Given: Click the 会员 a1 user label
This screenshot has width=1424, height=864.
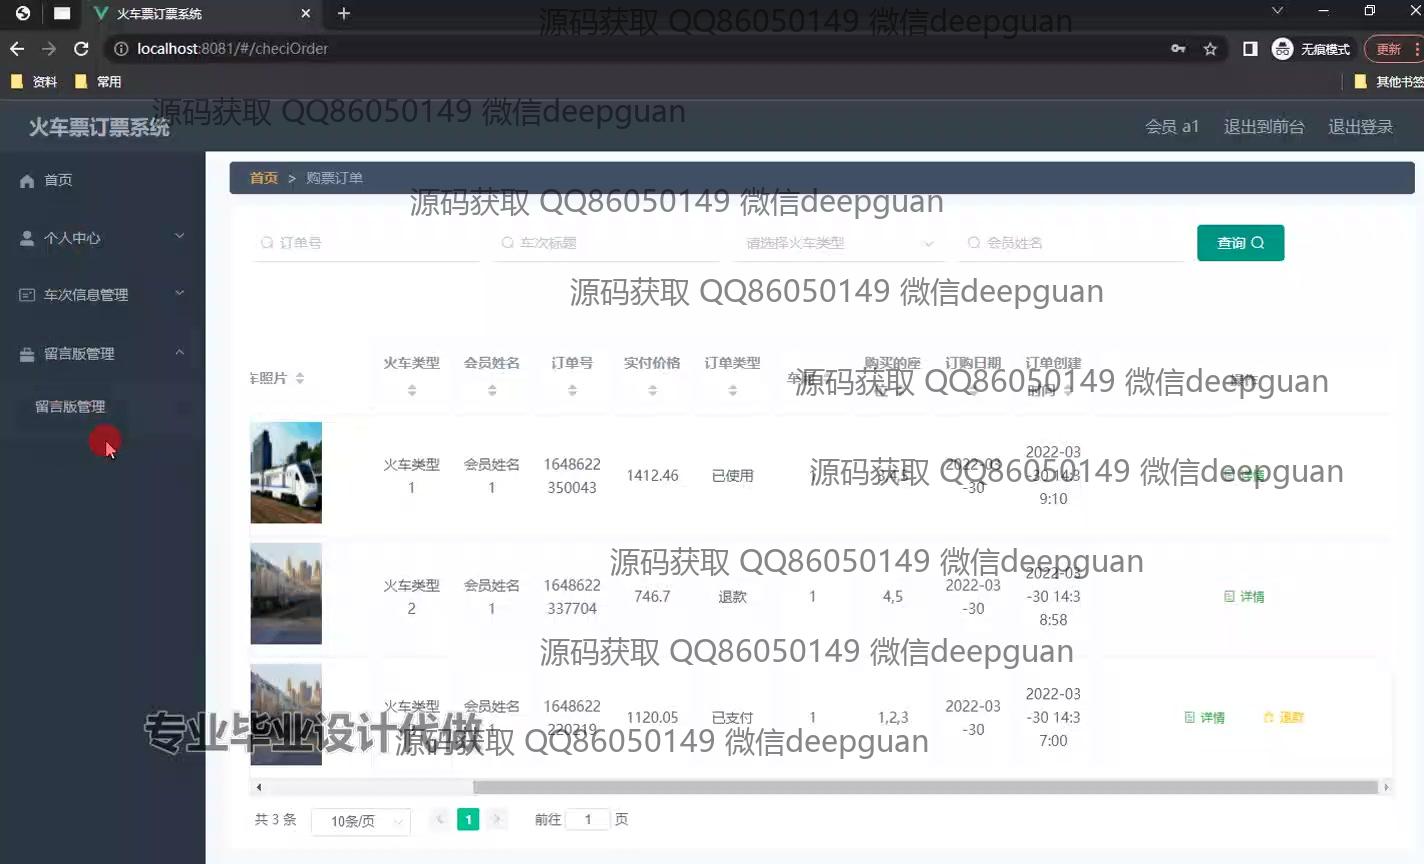Looking at the screenshot, I should click(x=1172, y=127).
